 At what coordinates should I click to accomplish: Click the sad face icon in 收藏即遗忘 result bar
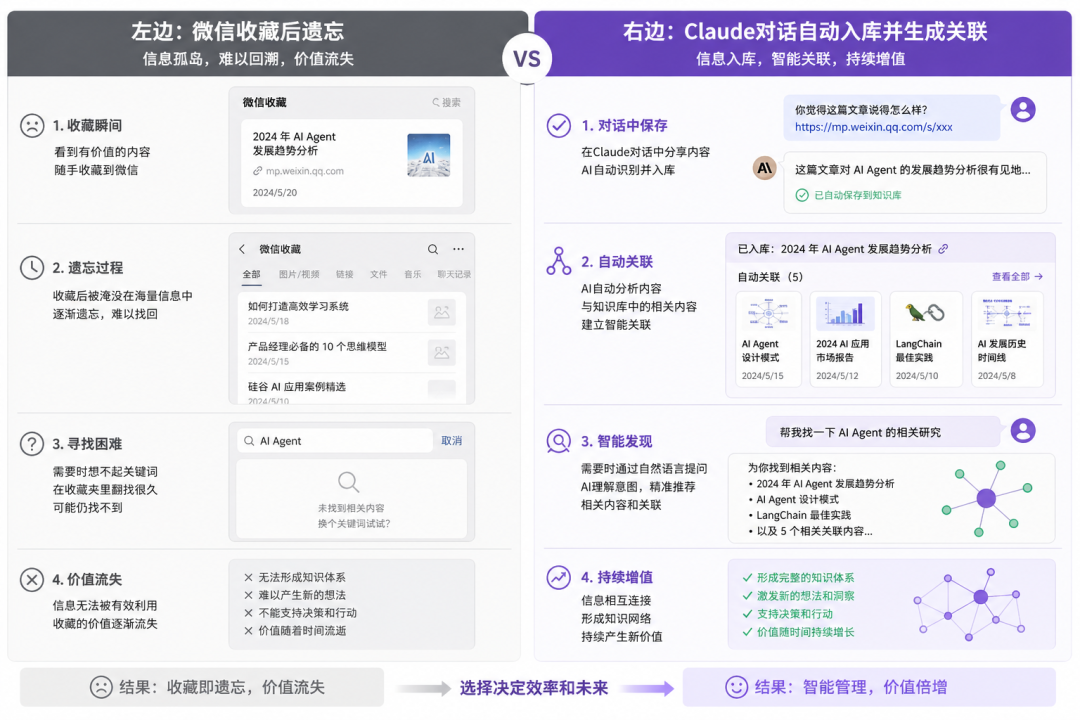pos(101,687)
